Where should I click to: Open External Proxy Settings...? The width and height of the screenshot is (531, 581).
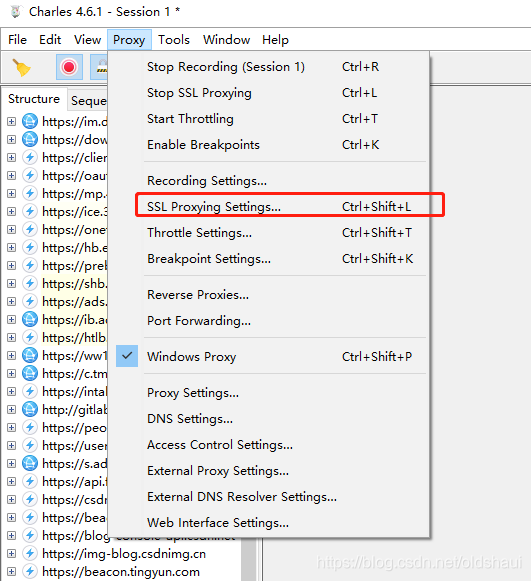click(269, 471)
